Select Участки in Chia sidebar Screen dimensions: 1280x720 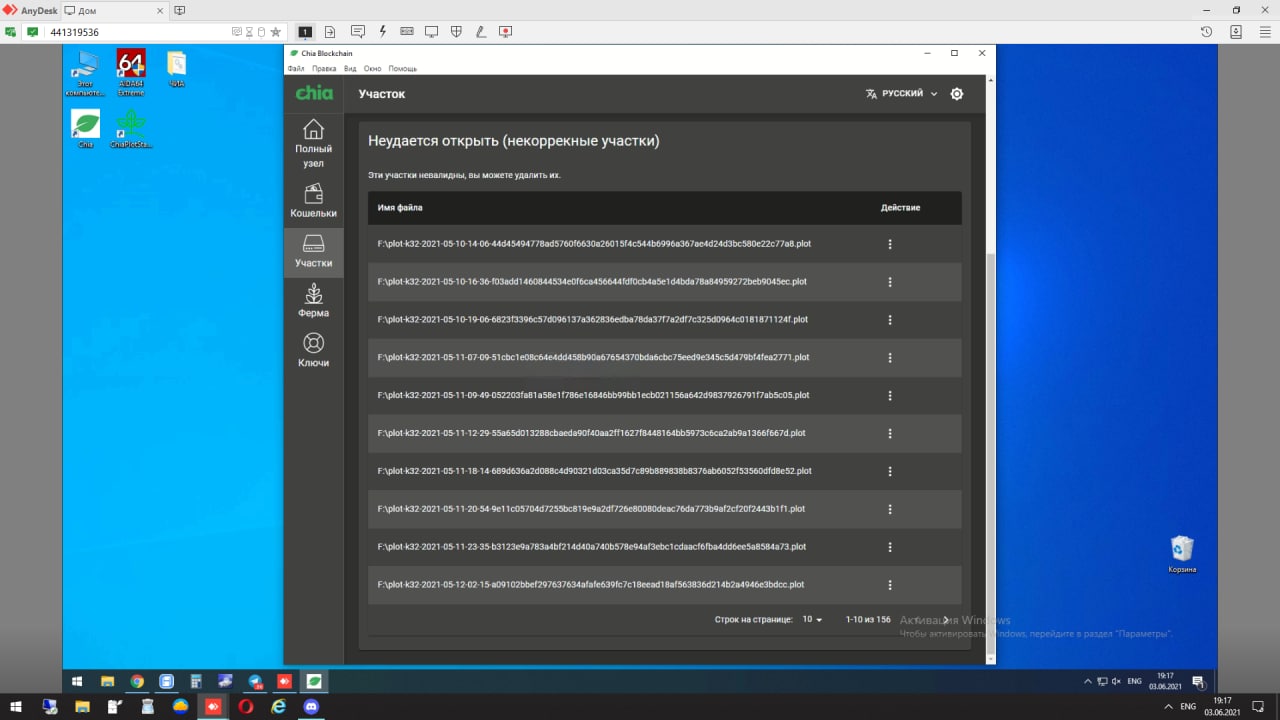tap(313, 251)
